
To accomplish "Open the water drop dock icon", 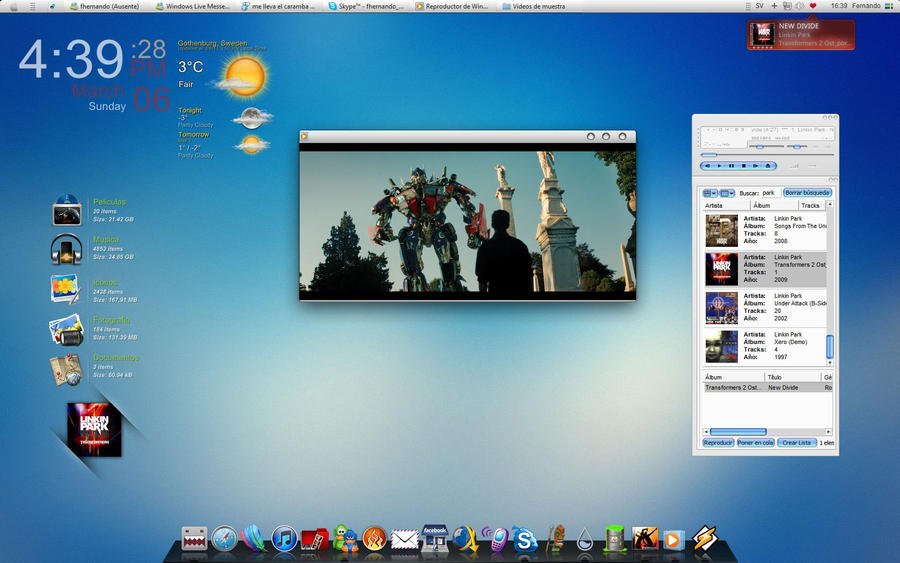I will pos(584,539).
